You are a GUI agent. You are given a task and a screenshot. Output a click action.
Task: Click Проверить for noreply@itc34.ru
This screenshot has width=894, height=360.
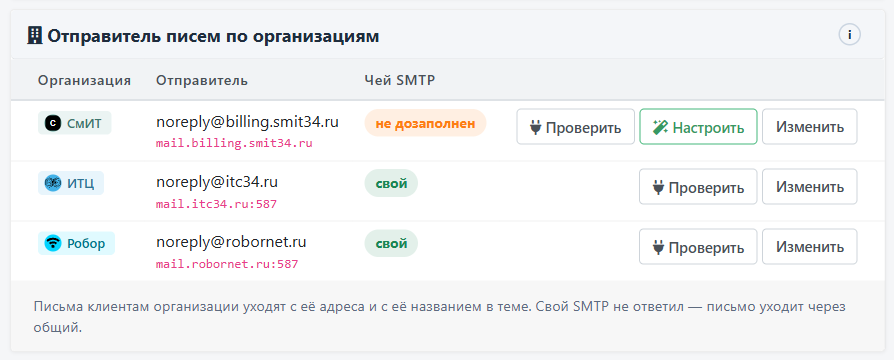pyautogui.click(x=698, y=187)
